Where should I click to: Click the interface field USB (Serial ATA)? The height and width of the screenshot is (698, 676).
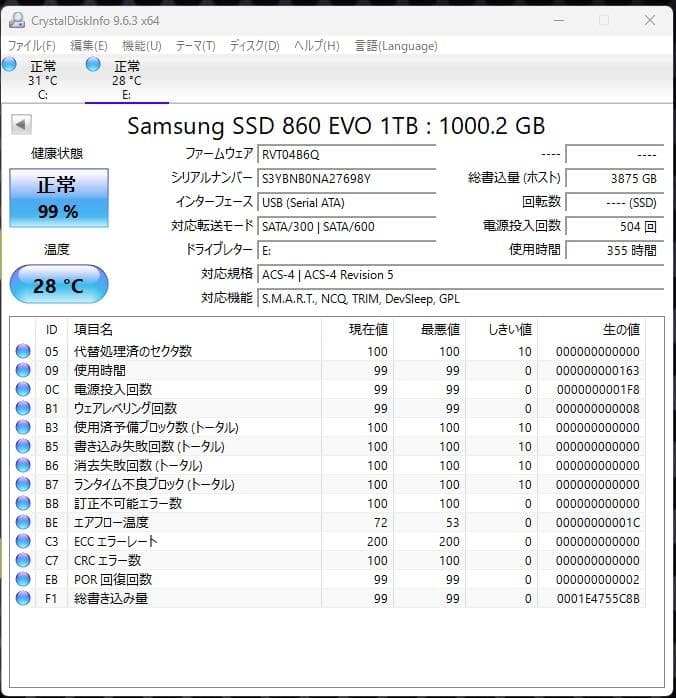point(346,203)
